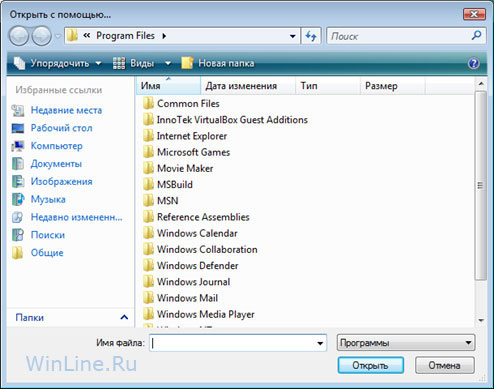Image resolution: width=494 pixels, height=389 pixels.
Task: Expand arrow after Program Files breadcrumb
Action: (164, 36)
